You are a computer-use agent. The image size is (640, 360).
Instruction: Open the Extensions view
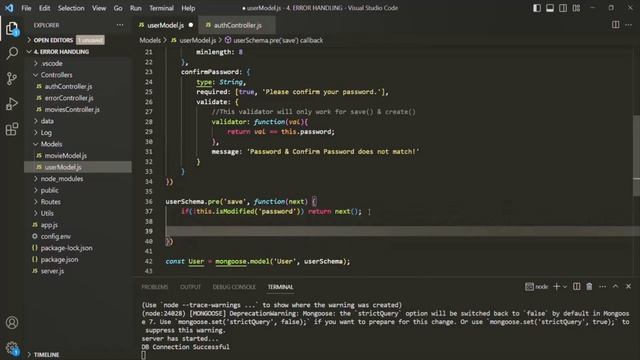pos(12,129)
